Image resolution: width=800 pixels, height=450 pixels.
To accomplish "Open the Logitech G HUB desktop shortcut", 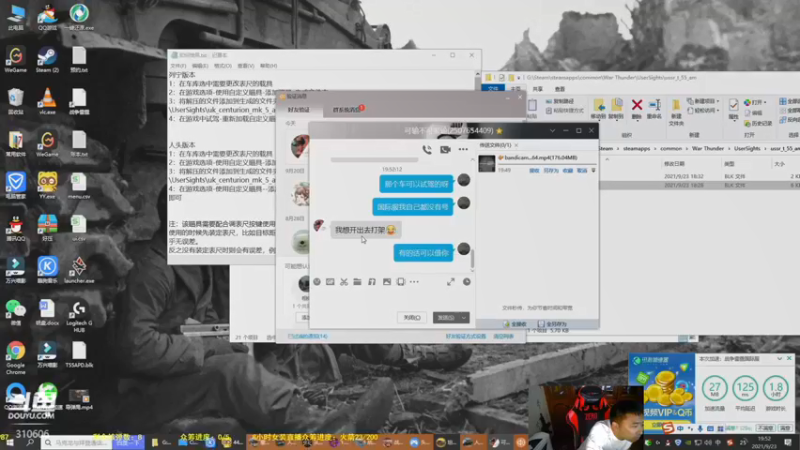I will (x=79, y=317).
